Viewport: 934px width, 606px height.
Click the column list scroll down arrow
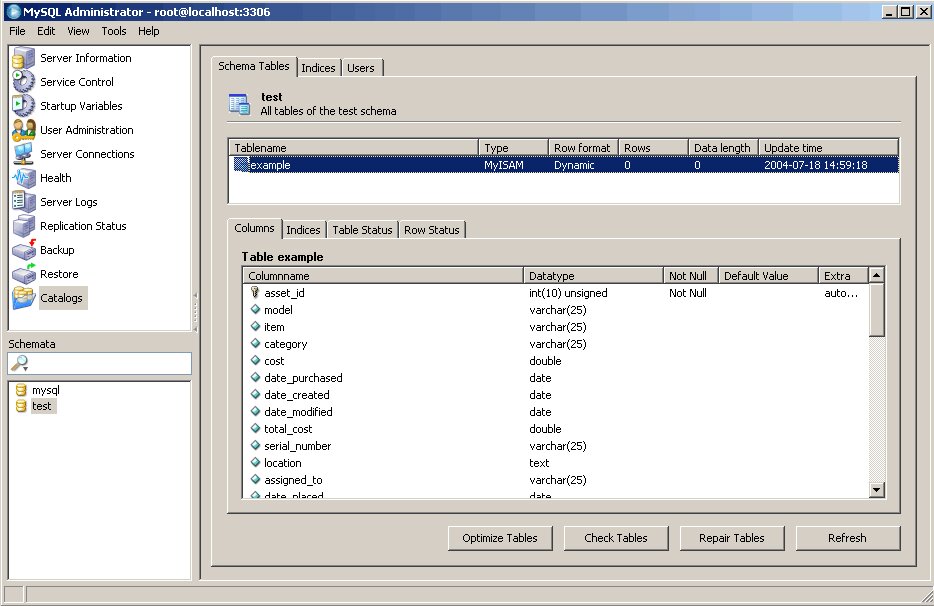pyautogui.click(x=876, y=490)
